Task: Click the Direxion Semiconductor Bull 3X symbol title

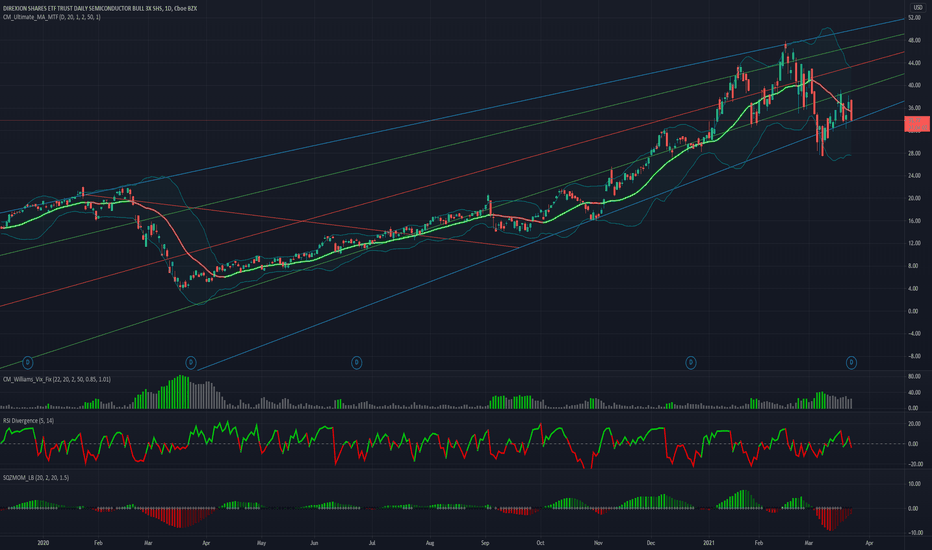Action: tap(100, 8)
